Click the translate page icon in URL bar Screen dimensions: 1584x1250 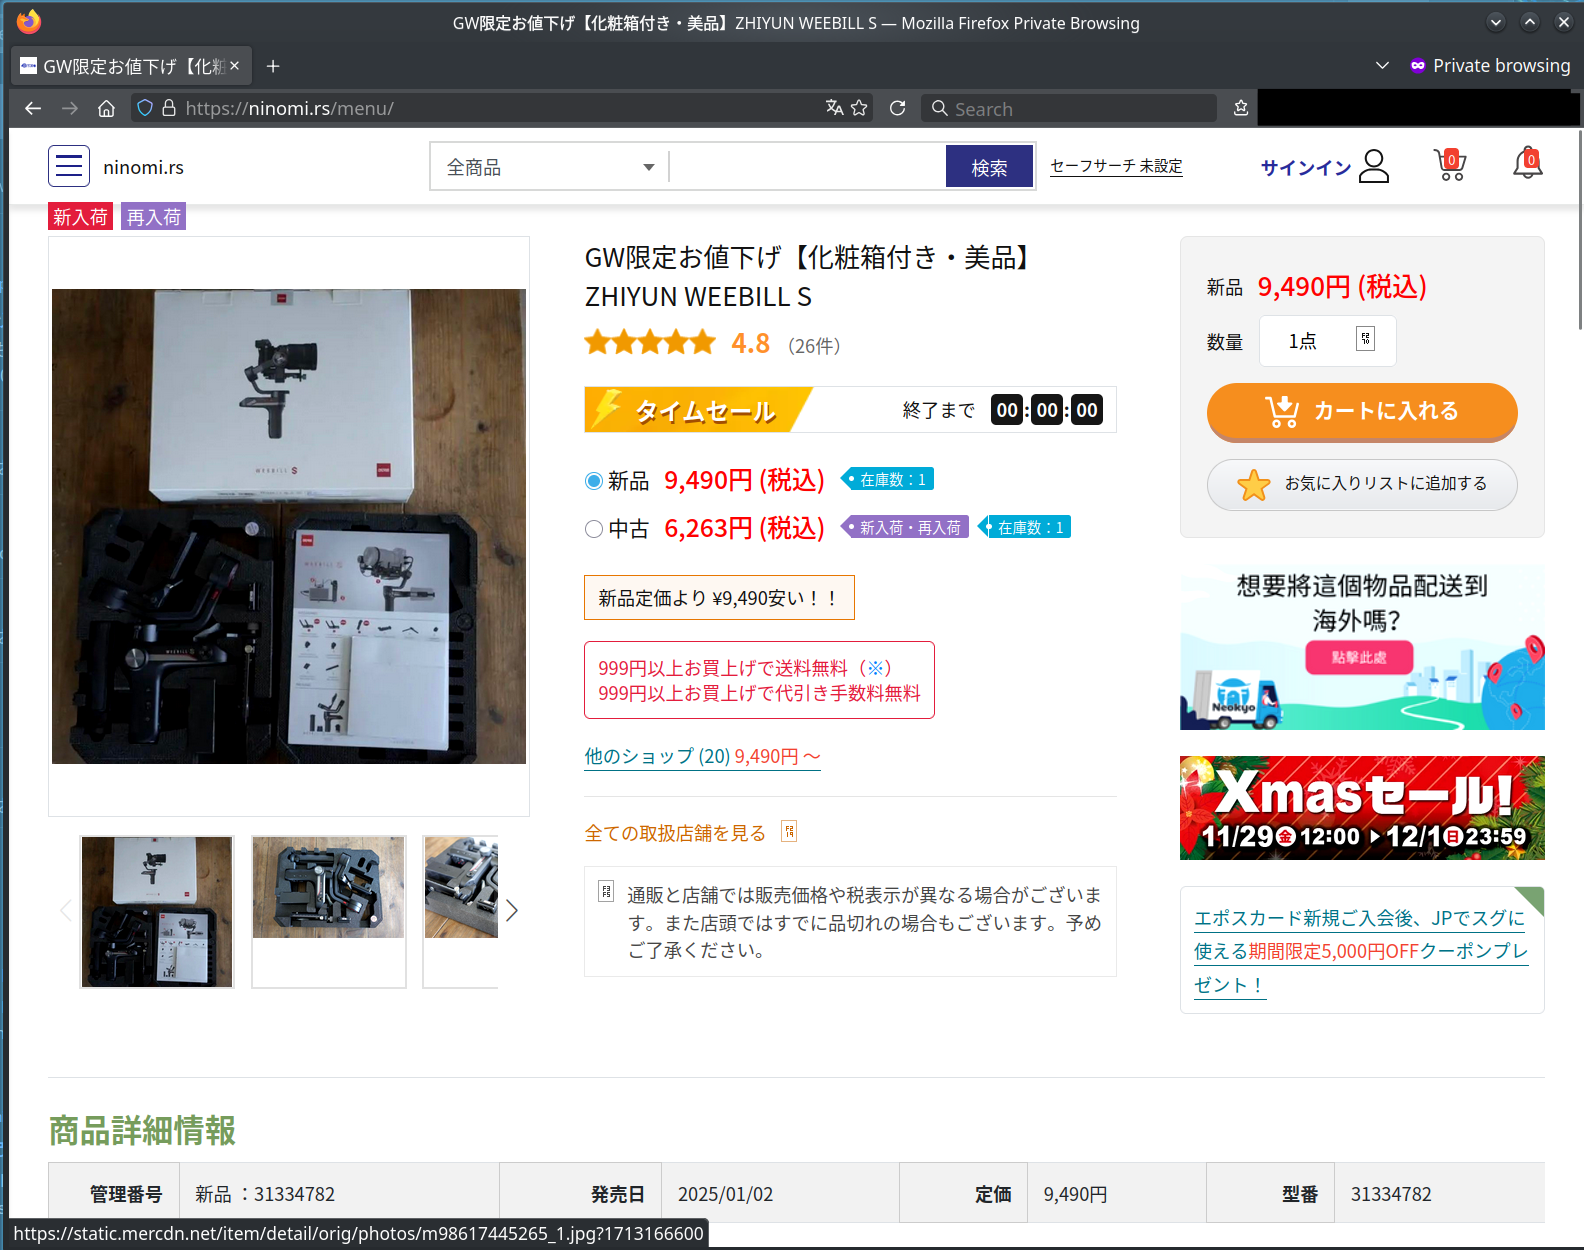pyautogui.click(x=834, y=108)
